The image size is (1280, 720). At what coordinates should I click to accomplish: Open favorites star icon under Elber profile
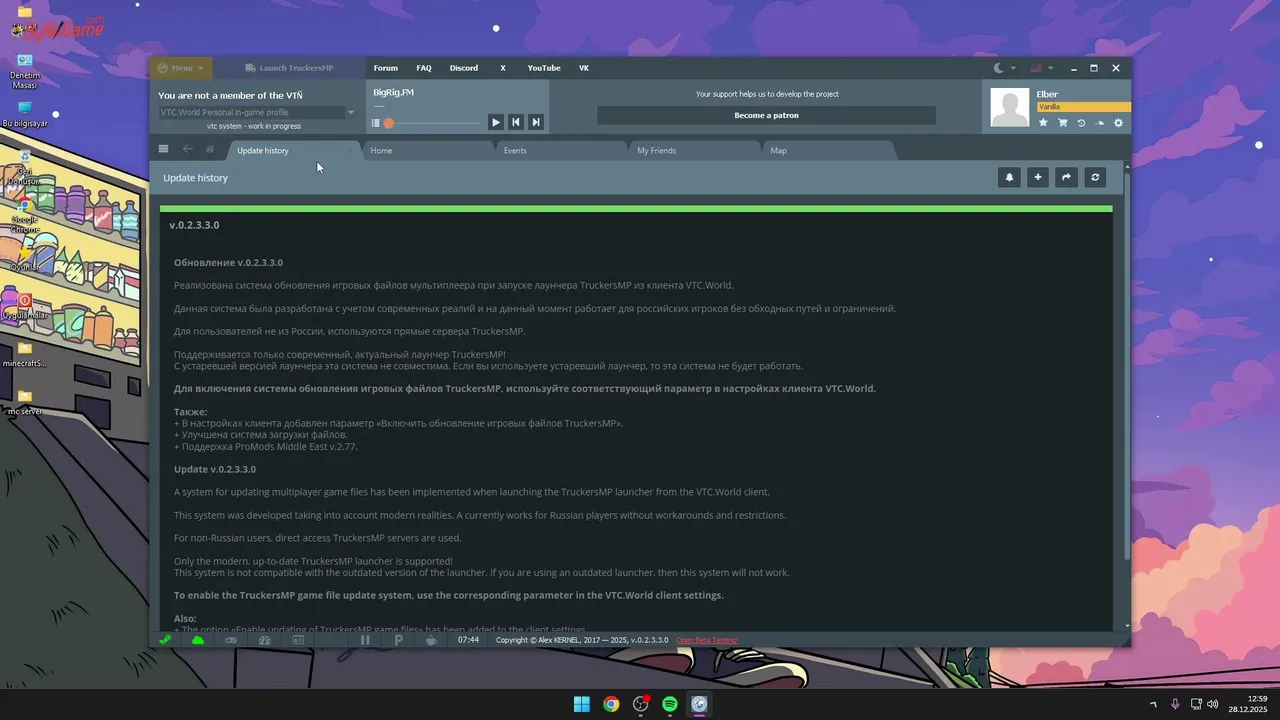1043,123
